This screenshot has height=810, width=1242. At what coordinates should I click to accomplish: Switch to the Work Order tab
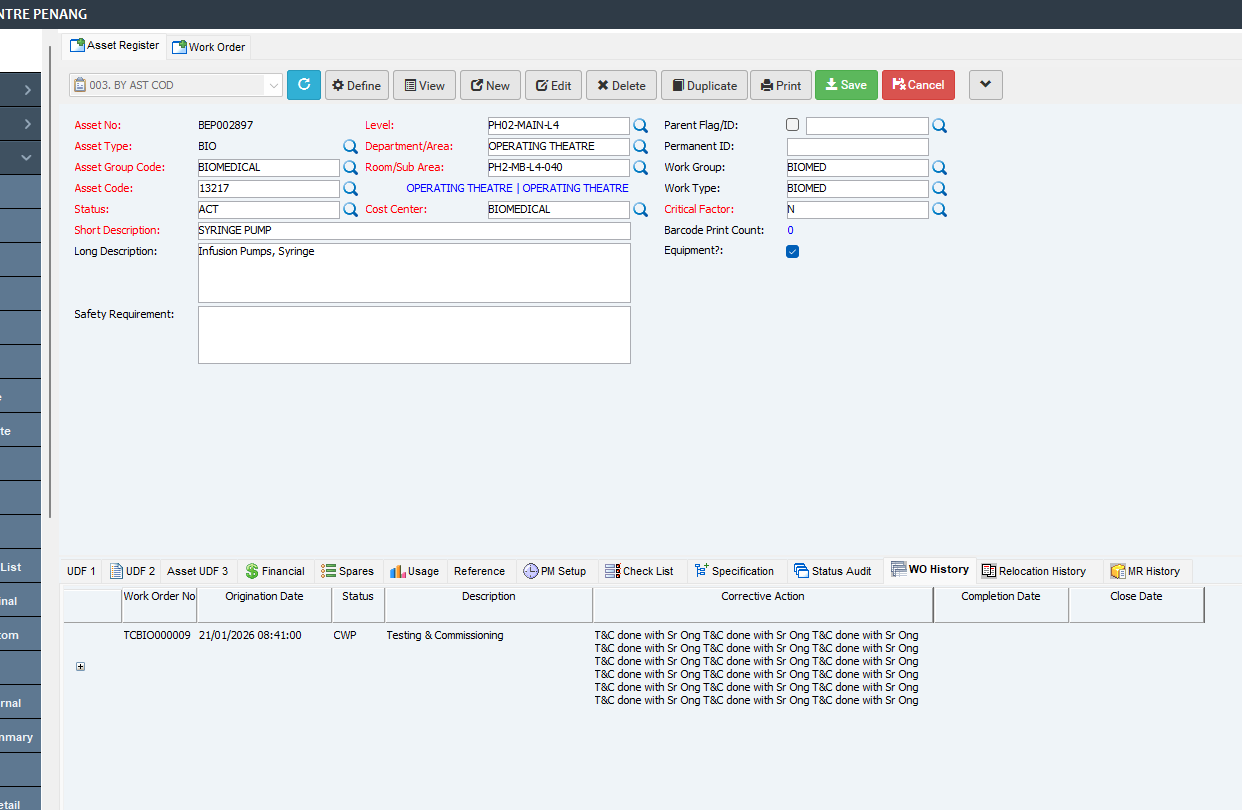(x=209, y=47)
